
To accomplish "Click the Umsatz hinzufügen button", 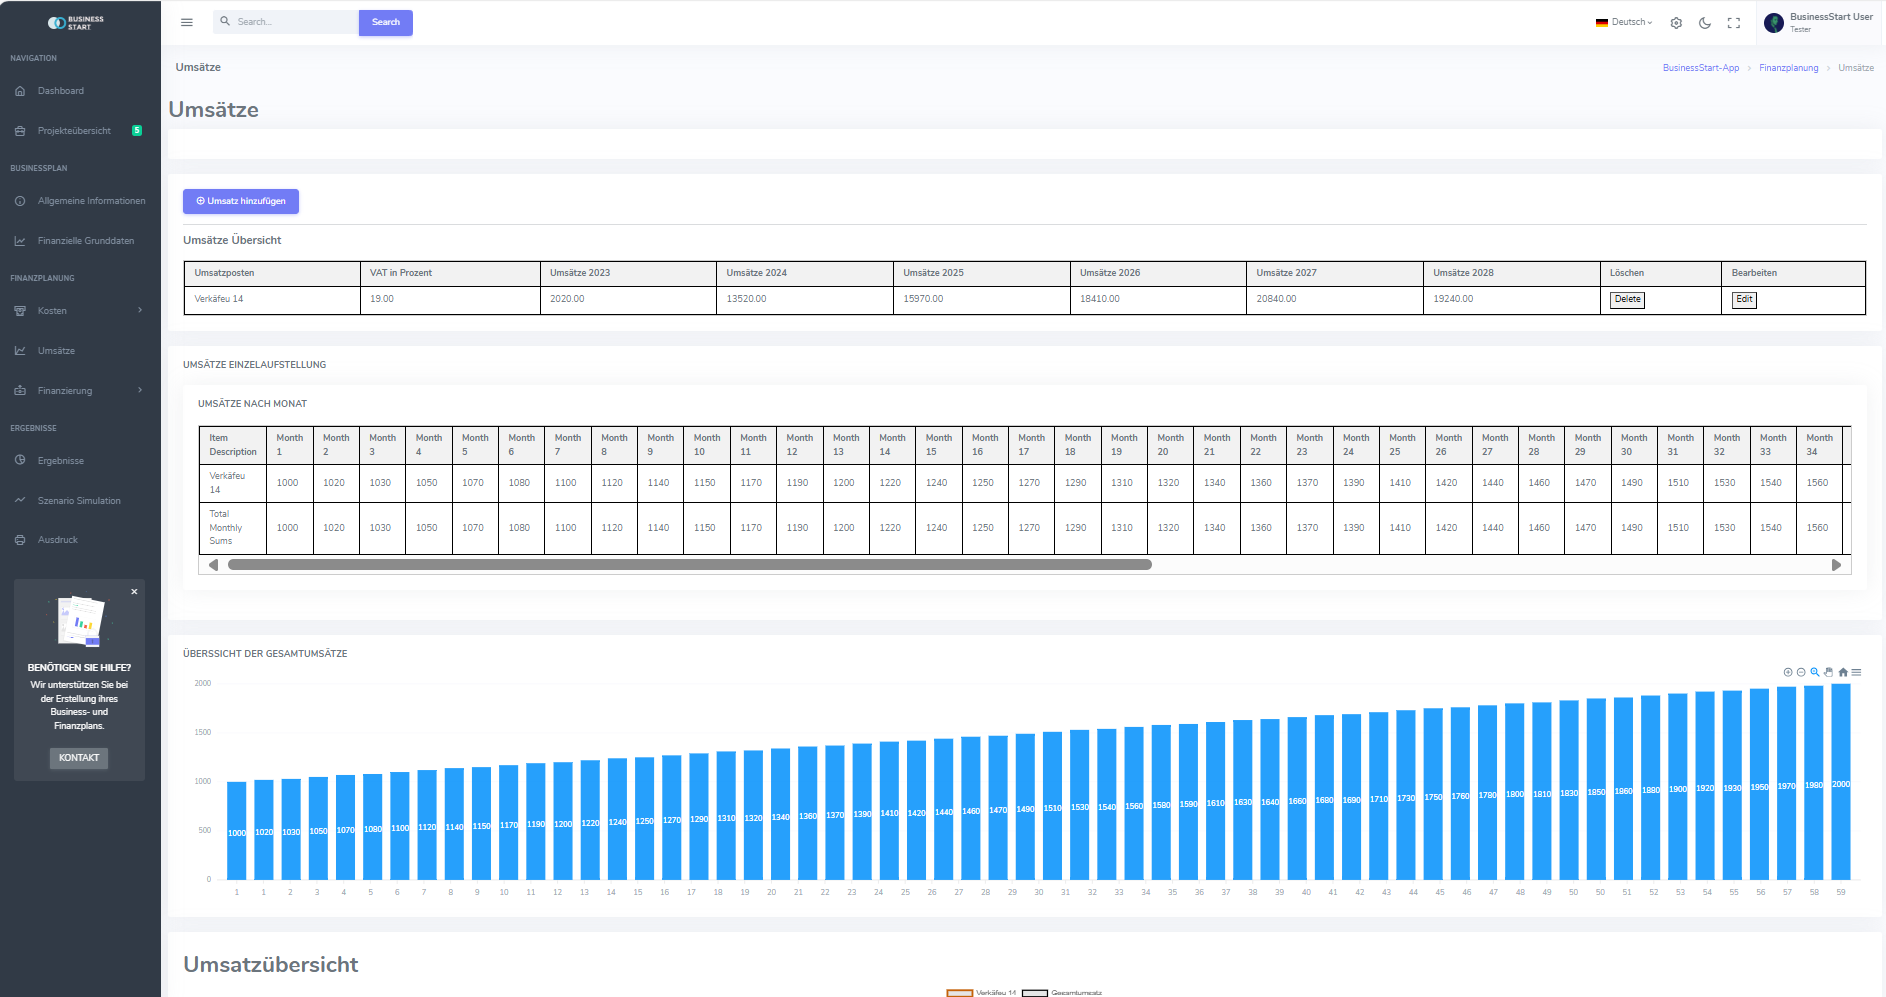I will click(241, 201).
